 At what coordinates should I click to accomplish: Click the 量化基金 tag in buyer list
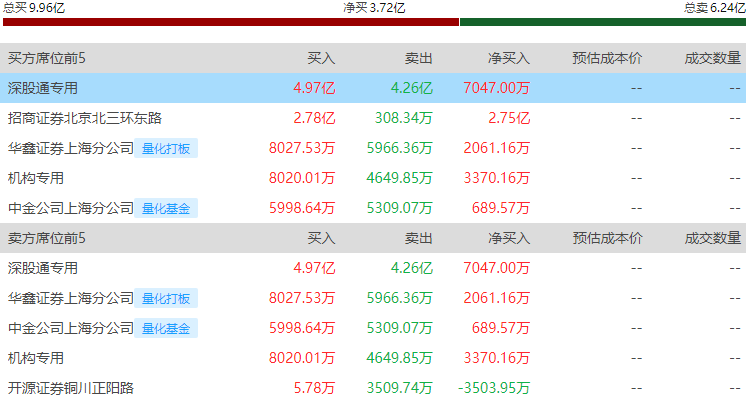[166, 208]
